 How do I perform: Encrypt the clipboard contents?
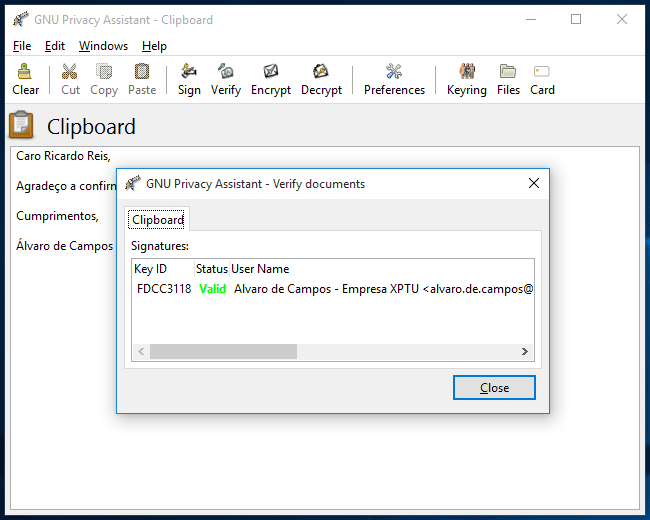pos(271,79)
